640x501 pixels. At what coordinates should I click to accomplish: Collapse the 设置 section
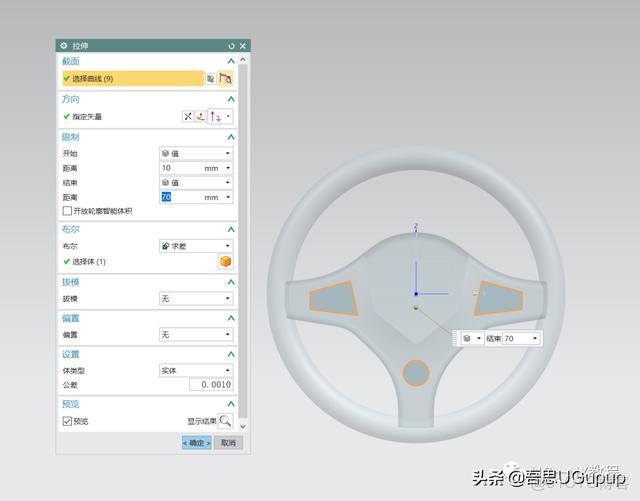coord(231,354)
